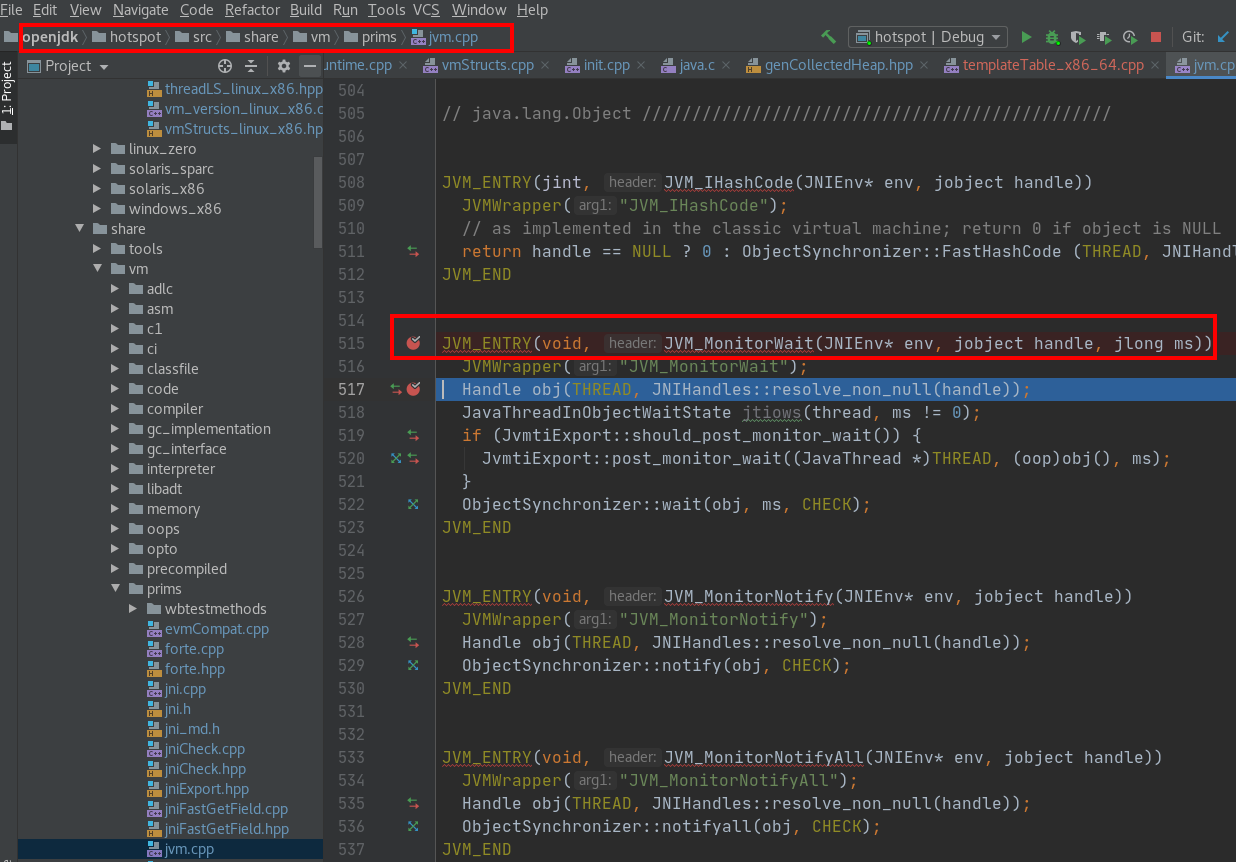Click run with clock icon
The width and height of the screenshot is (1236, 862).
point(1130,37)
